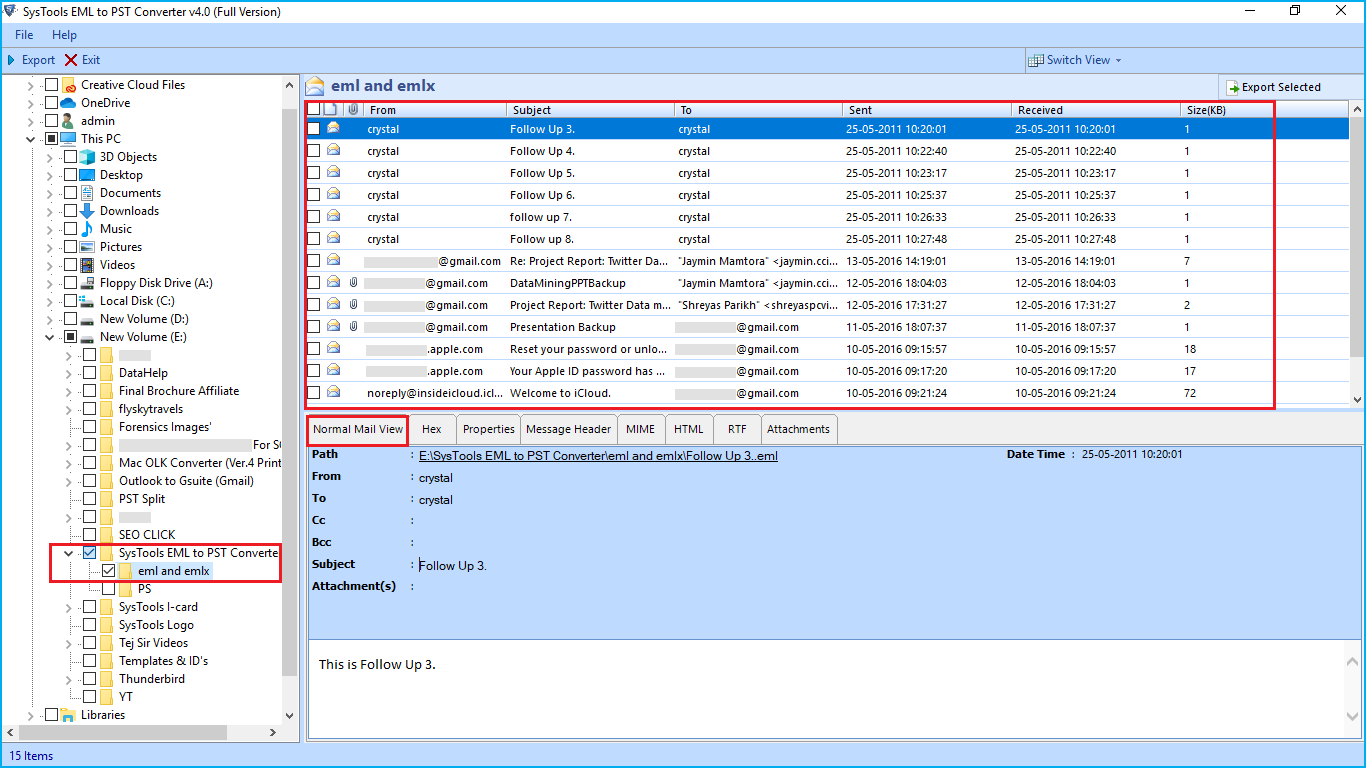
Task: Click the Documents folder icon
Action: [87, 193]
